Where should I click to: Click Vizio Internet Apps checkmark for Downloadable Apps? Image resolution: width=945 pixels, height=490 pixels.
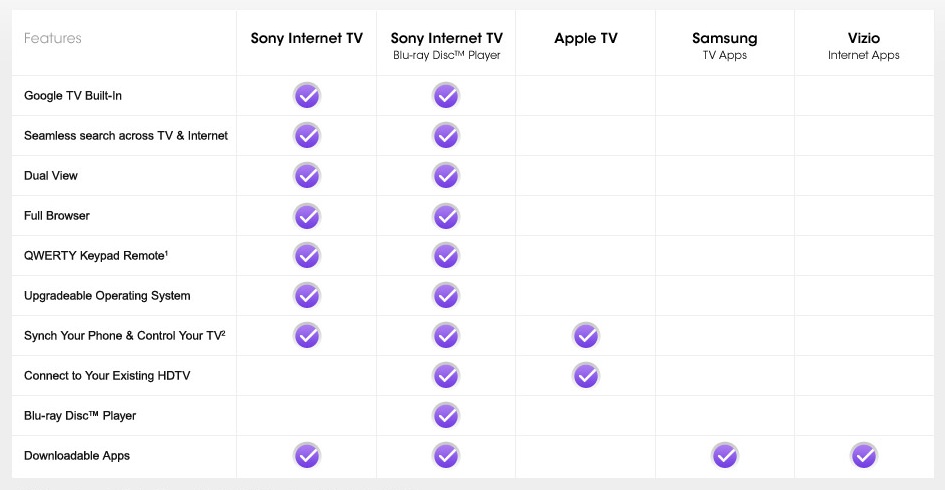[864, 456]
